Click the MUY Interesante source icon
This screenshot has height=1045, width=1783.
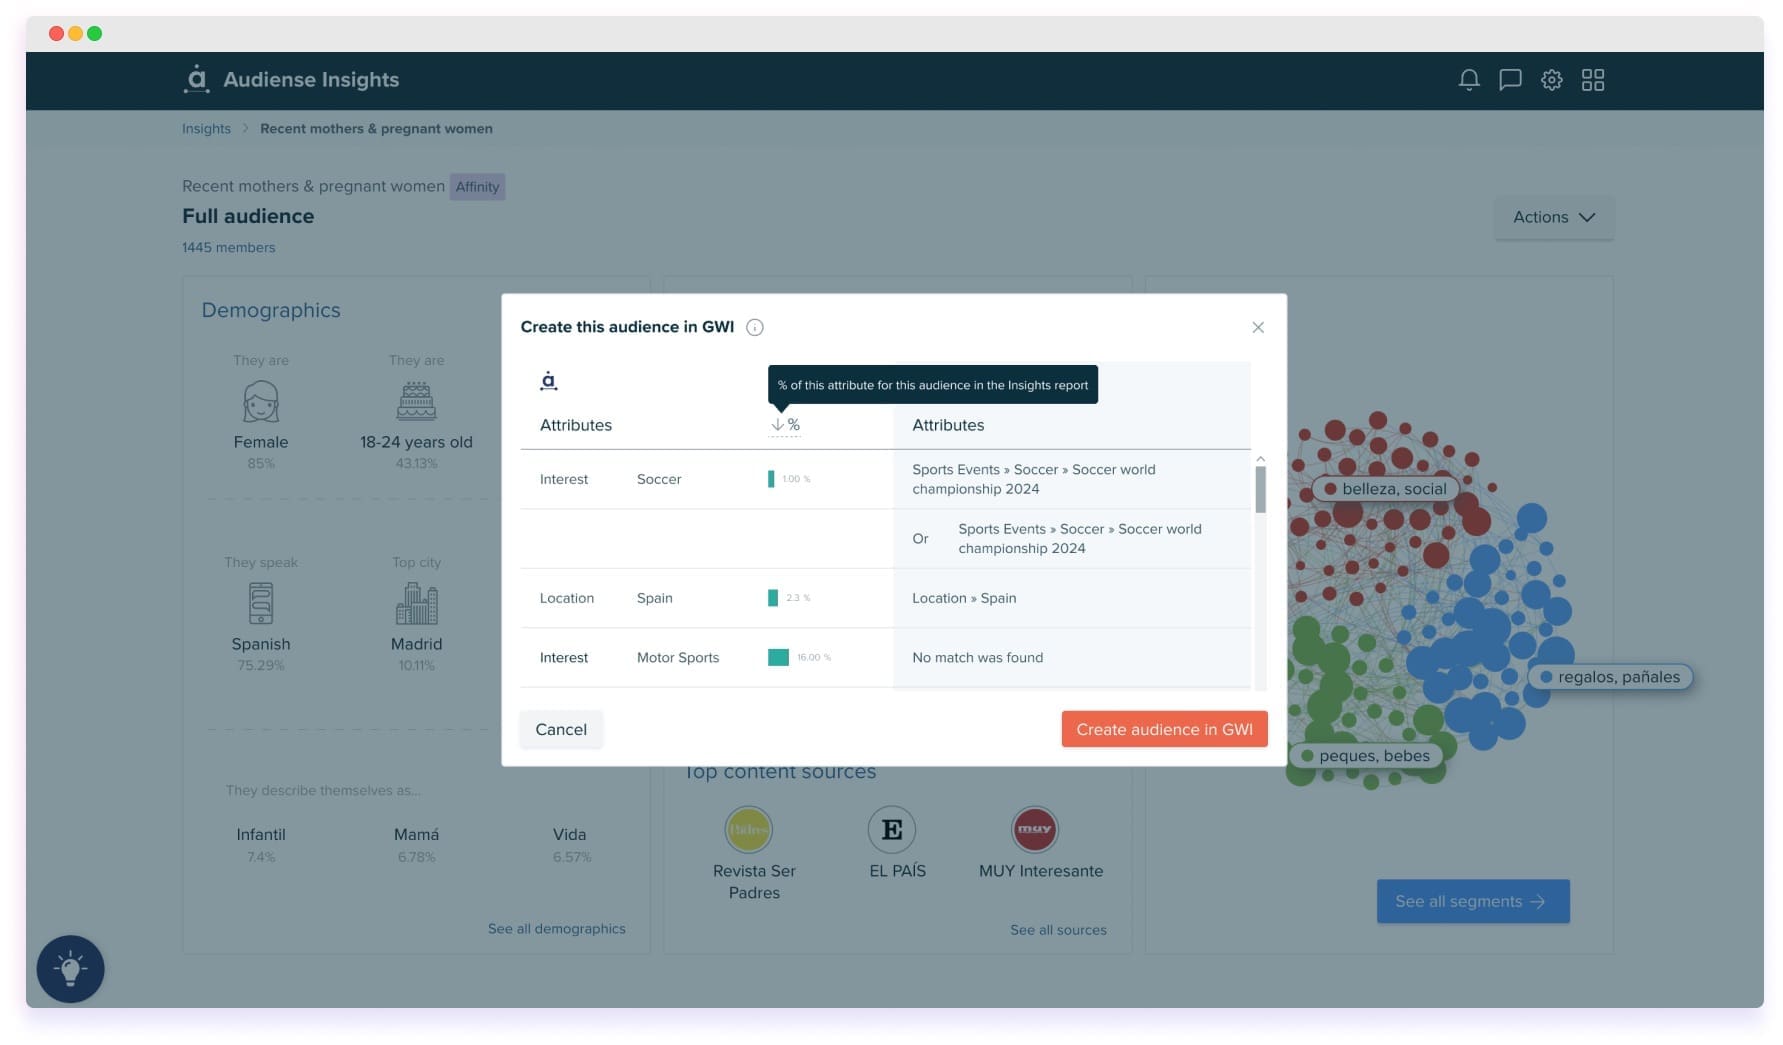pos(1034,829)
